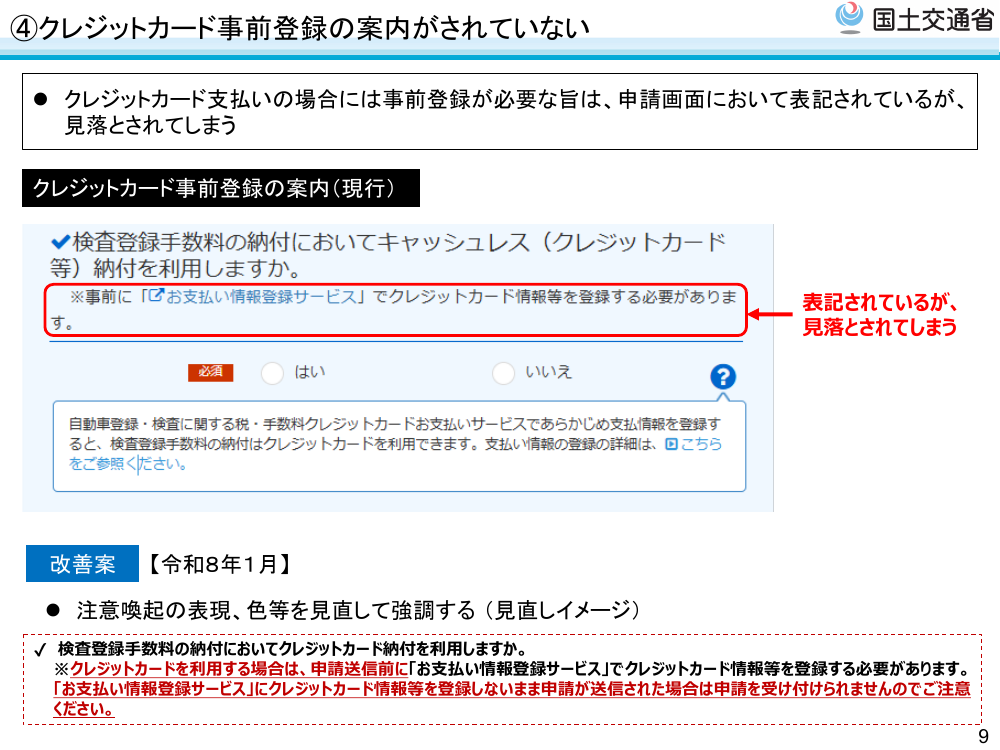The image size is (1000, 750).
Task: Click the red 必須 badge
Action: coord(210,372)
